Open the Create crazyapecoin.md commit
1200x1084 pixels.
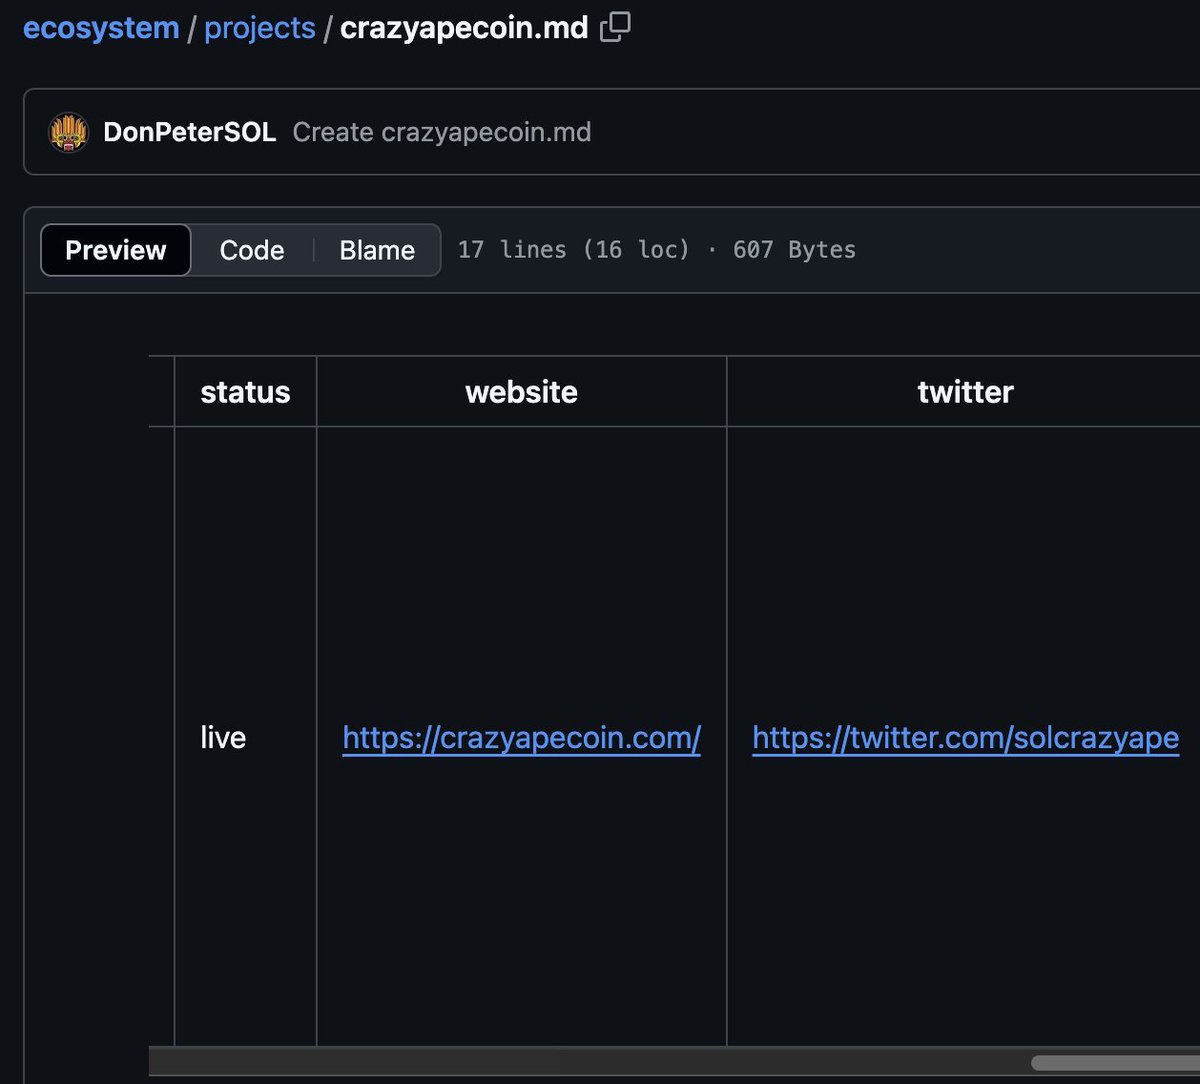coord(441,131)
